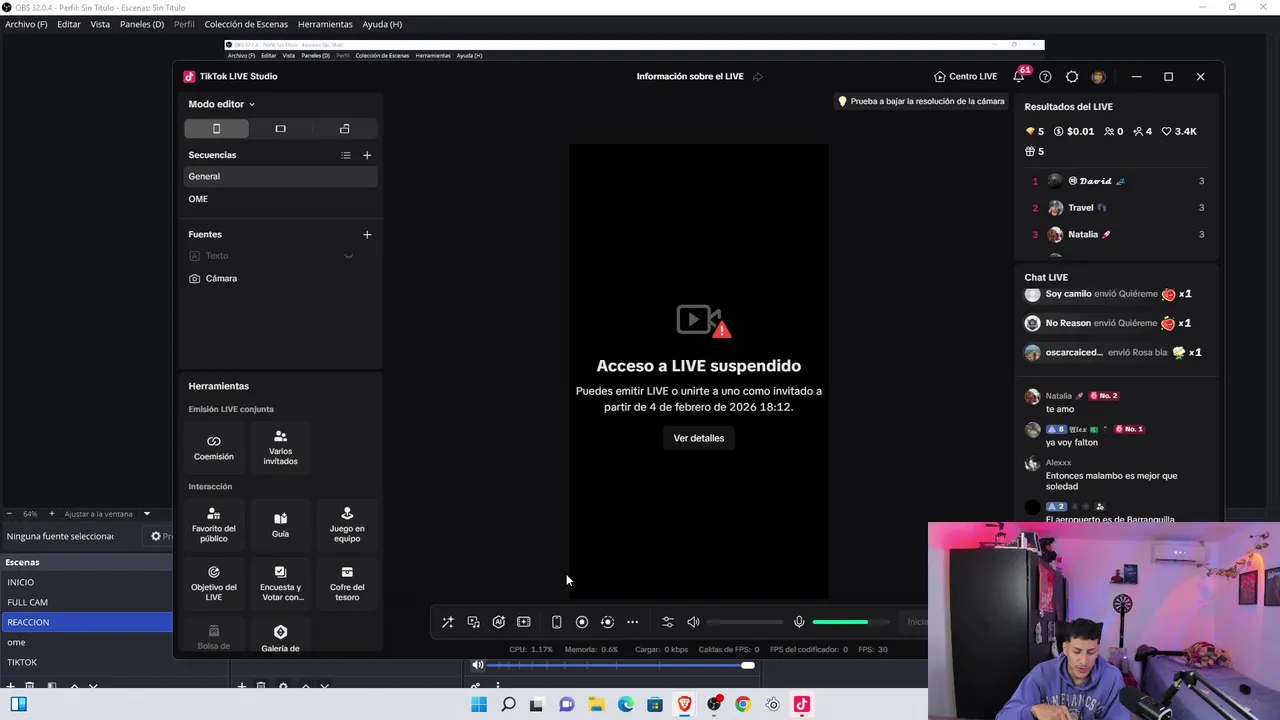Select the OME sequence
The height and width of the screenshot is (720, 1280).
[280, 199]
